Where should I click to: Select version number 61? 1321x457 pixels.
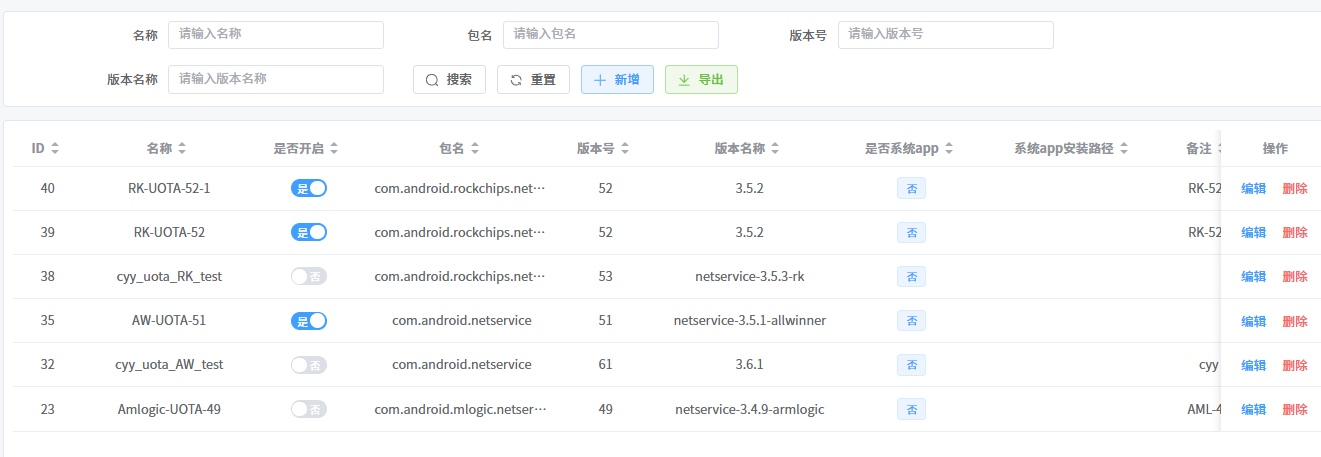(605, 365)
